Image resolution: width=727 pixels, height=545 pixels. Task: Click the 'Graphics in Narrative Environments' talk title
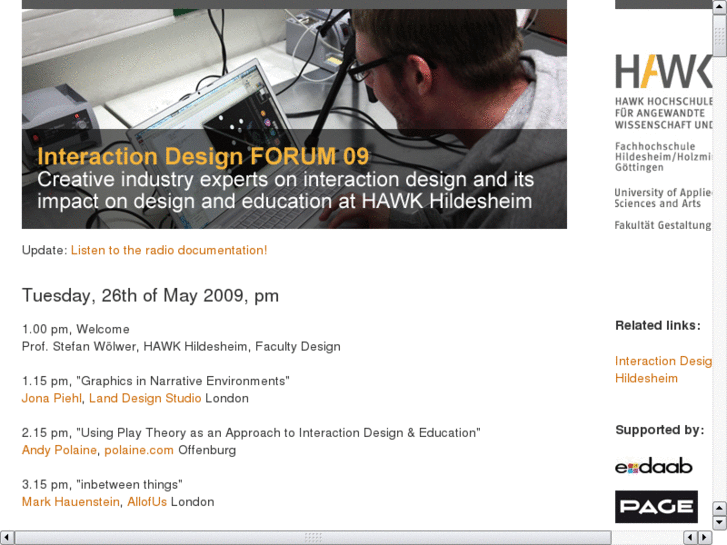(x=183, y=381)
